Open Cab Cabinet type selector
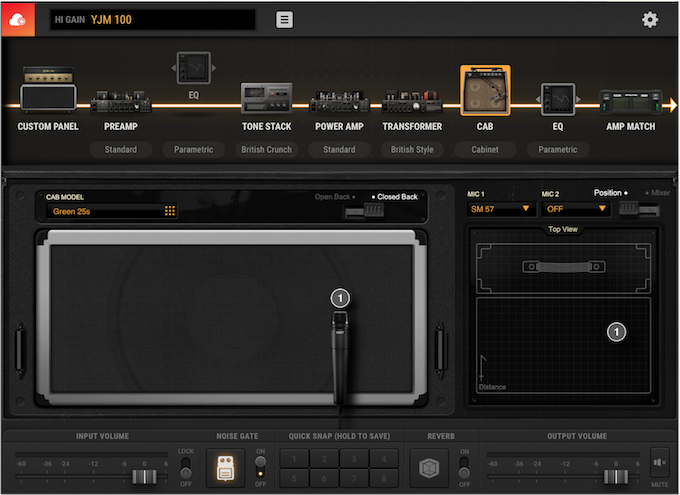680x495 pixels. (485, 150)
